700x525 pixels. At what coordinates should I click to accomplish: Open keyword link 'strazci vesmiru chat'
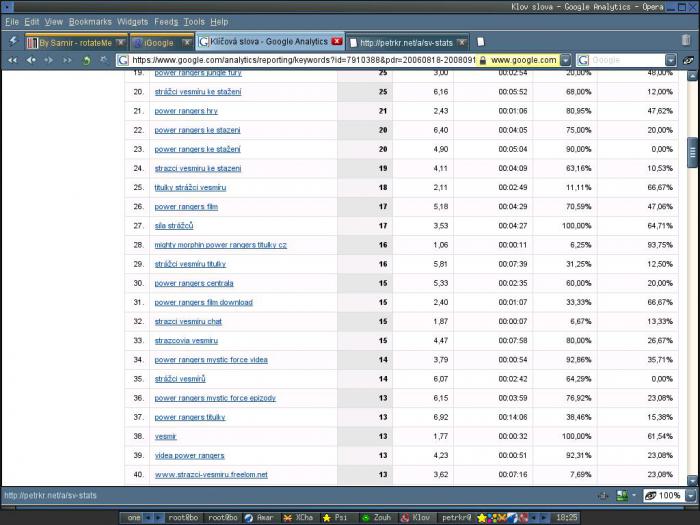click(x=188, y=322)
